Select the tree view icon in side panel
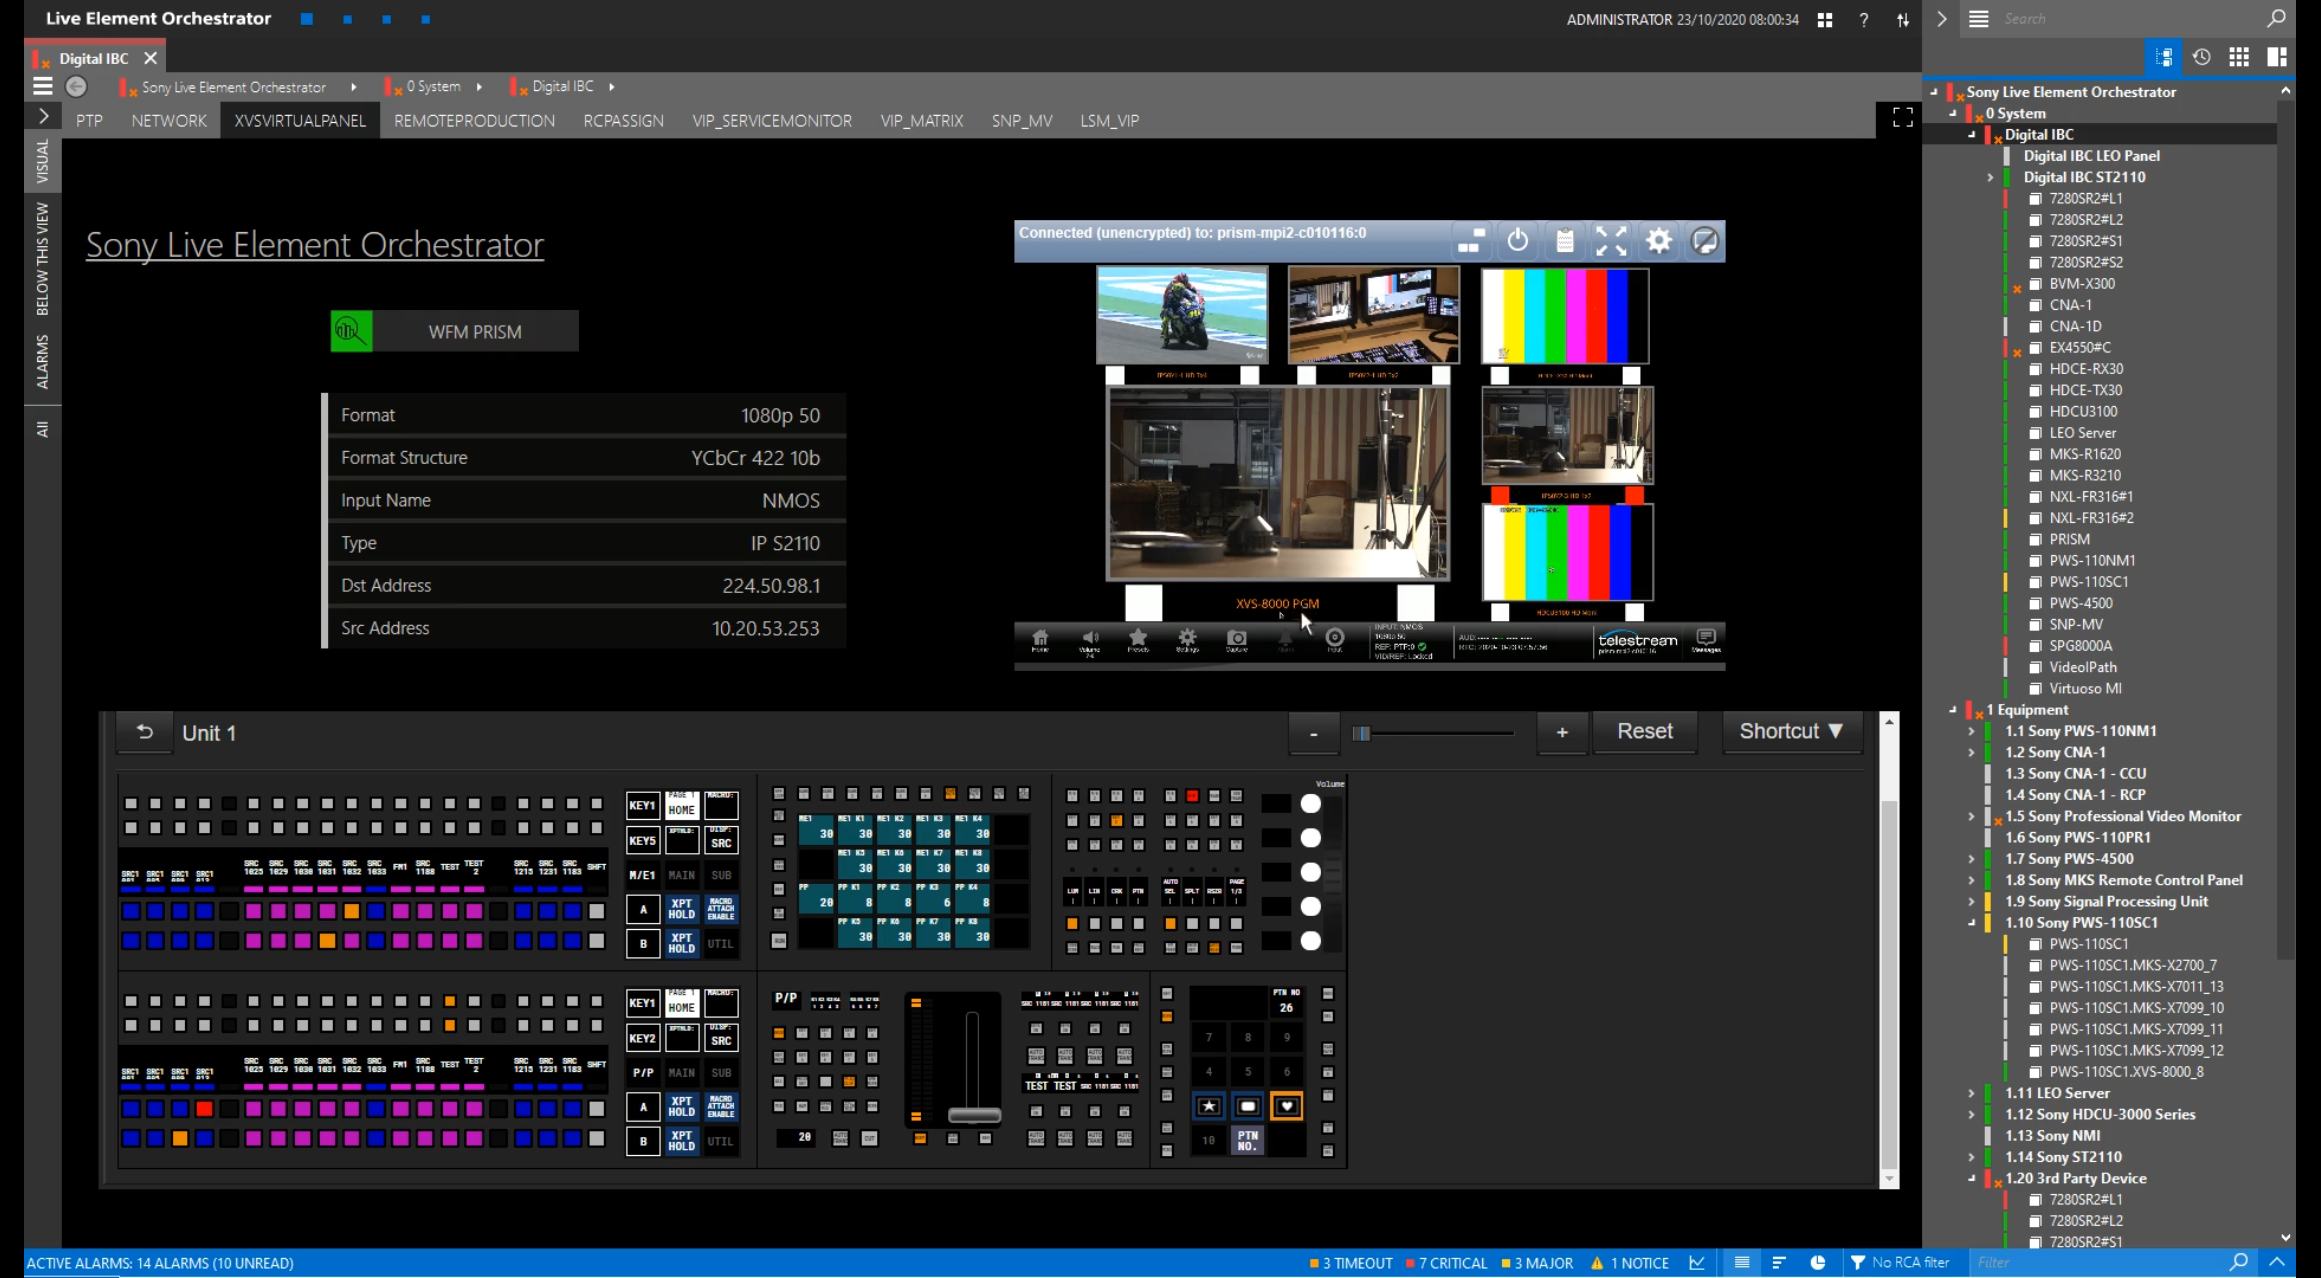Viewport: 2321px width, 1278px height. pyautogui.click(x=2164, y=57)
